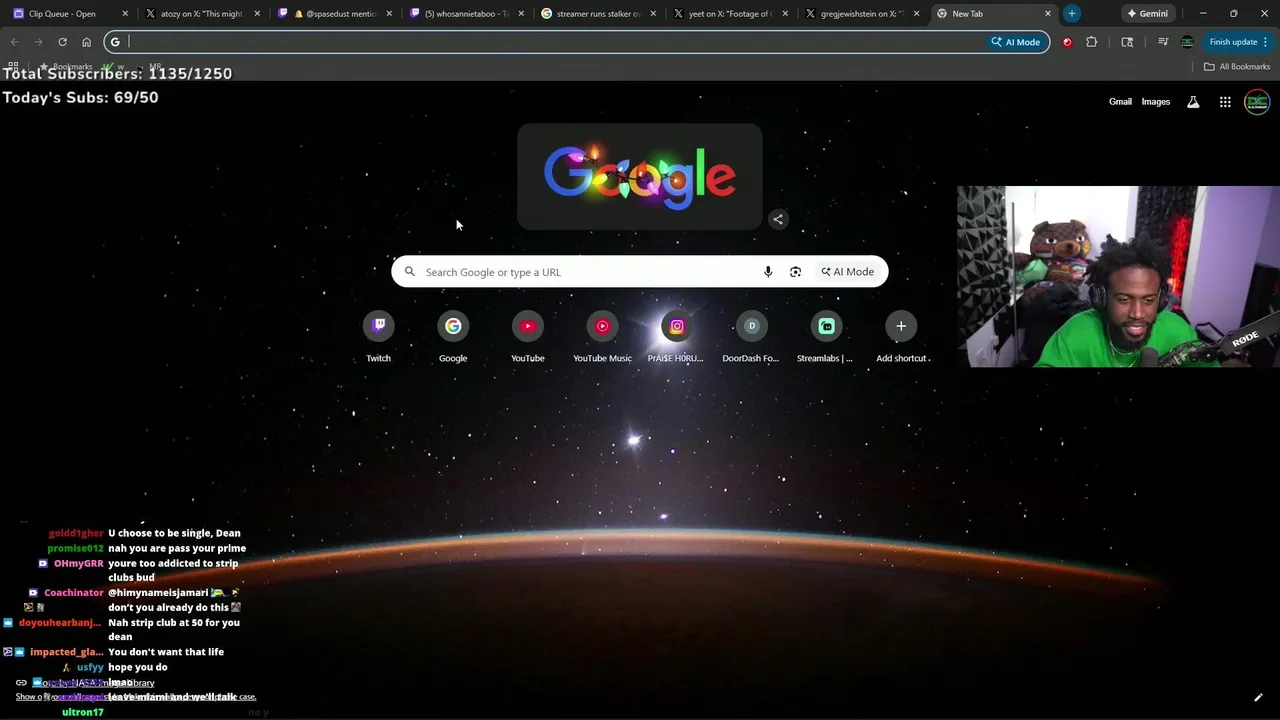The height and width of the screenshot is (720, 1280).
Task: Open Search Labs flask icon
Action: click(x=1193, y=102)
